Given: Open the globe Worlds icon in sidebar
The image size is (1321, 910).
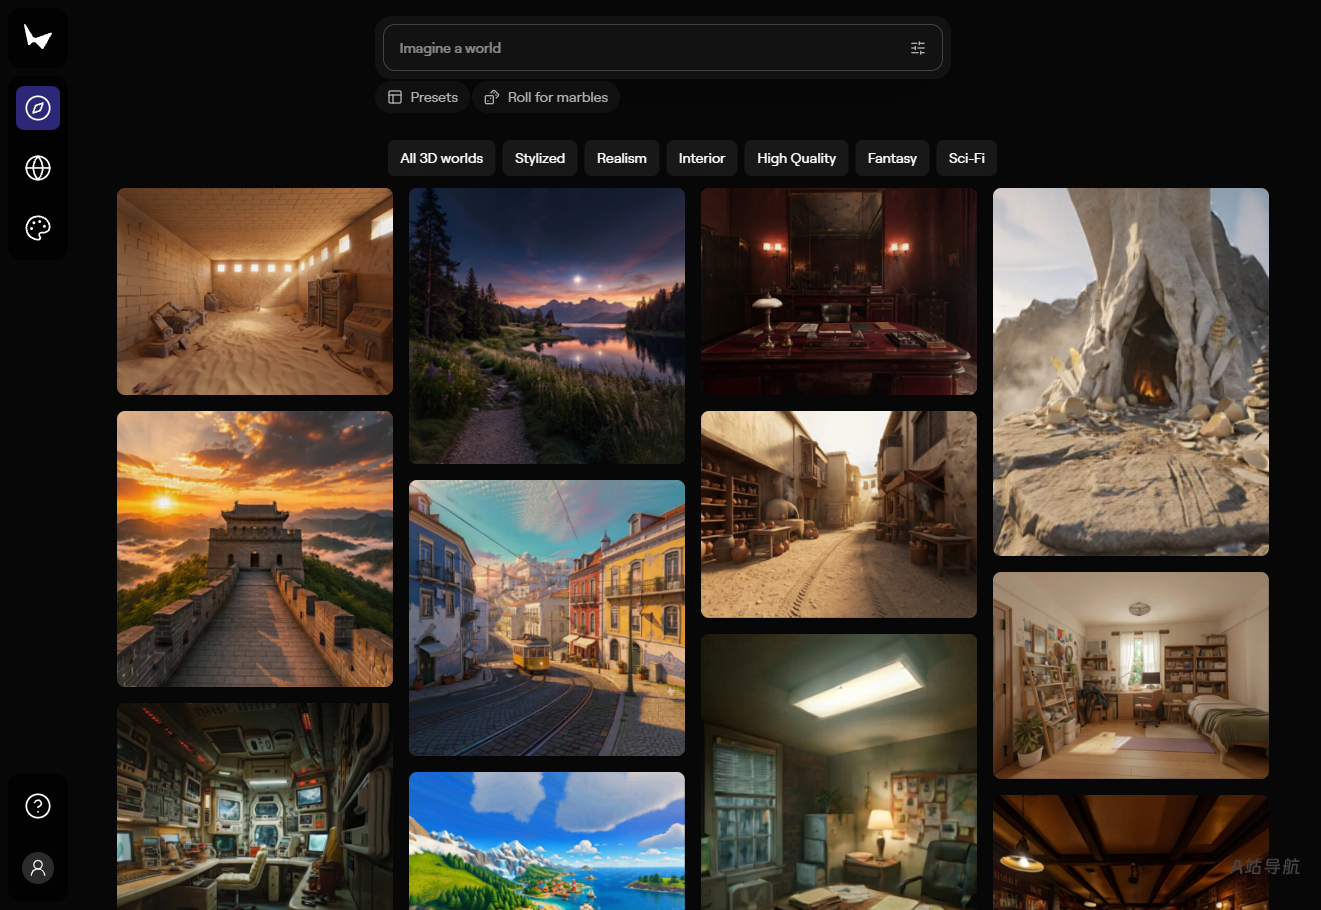Looking at the screenshot, I should click(x=38, y=168).
